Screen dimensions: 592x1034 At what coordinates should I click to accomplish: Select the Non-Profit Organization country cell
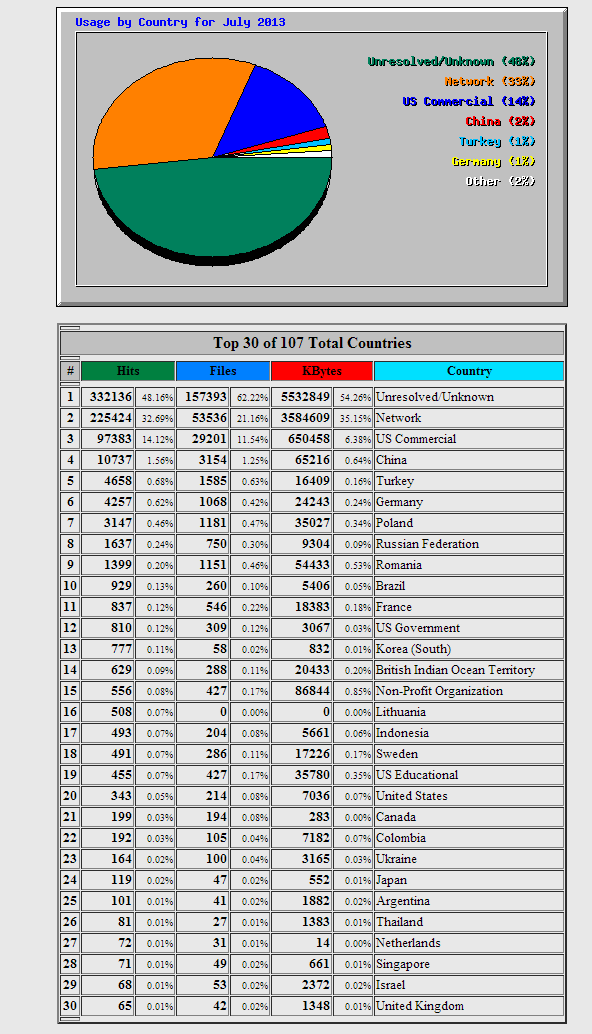coord(469,690)
